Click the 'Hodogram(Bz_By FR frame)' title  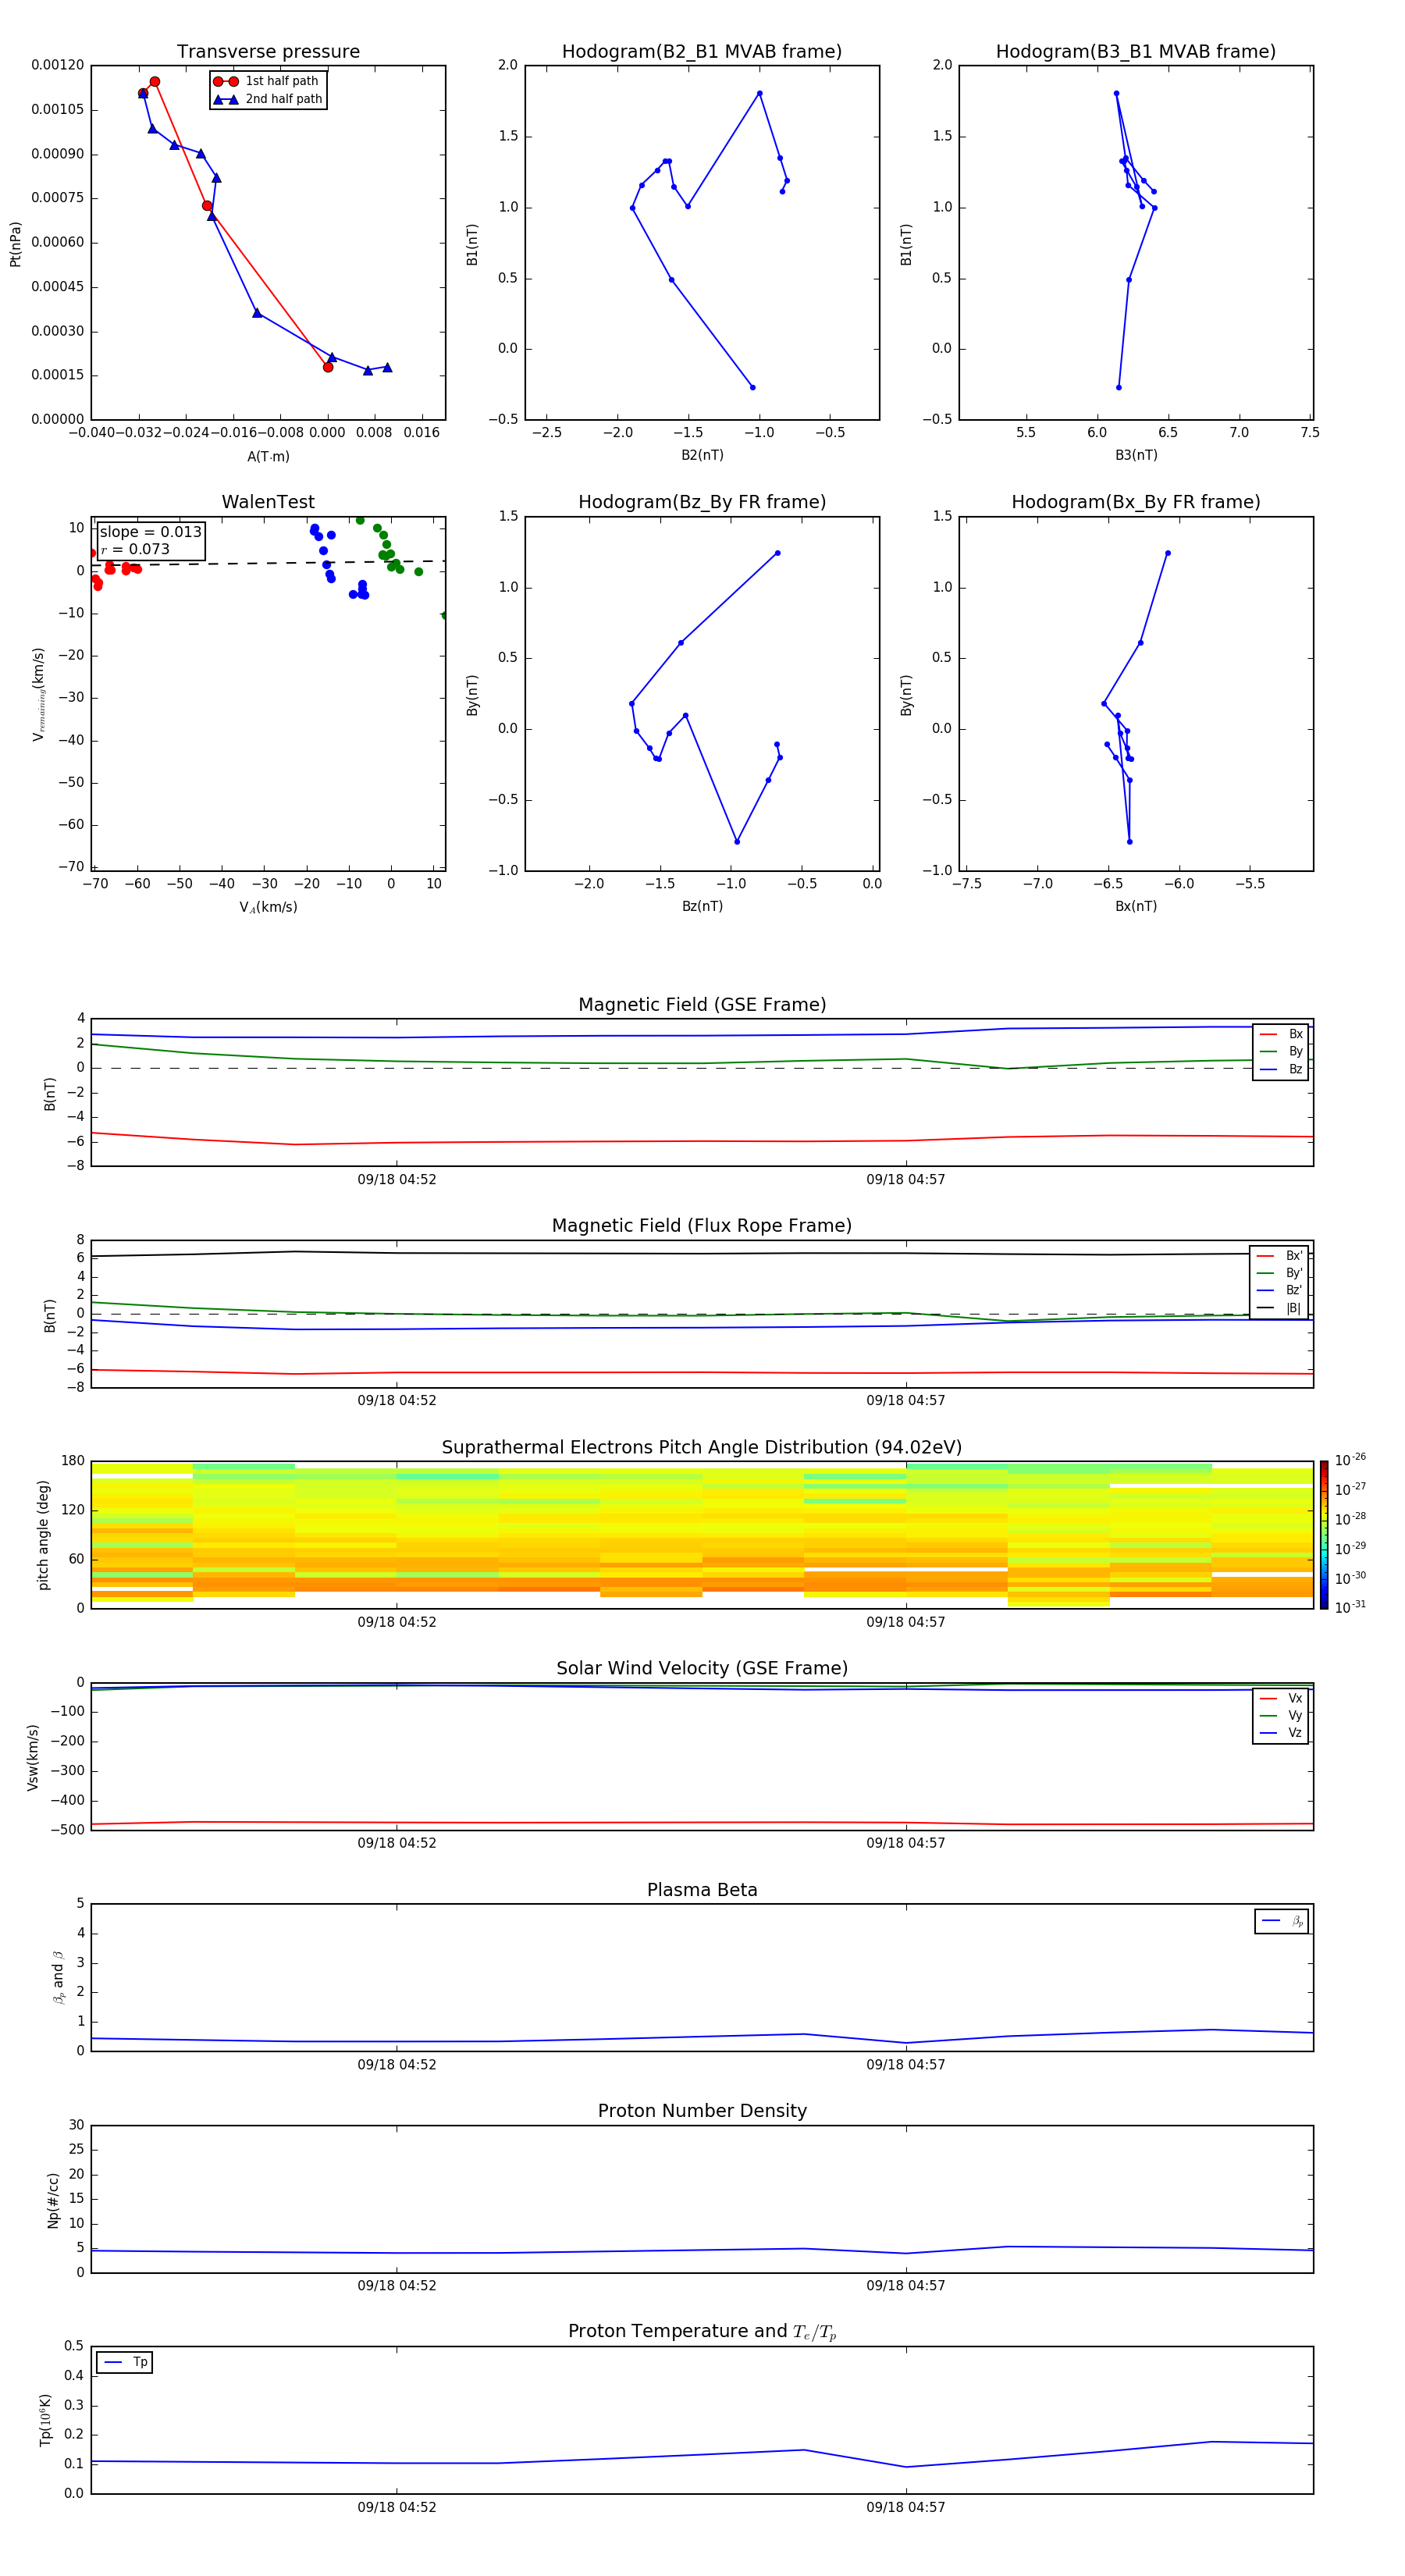(702, 502)
